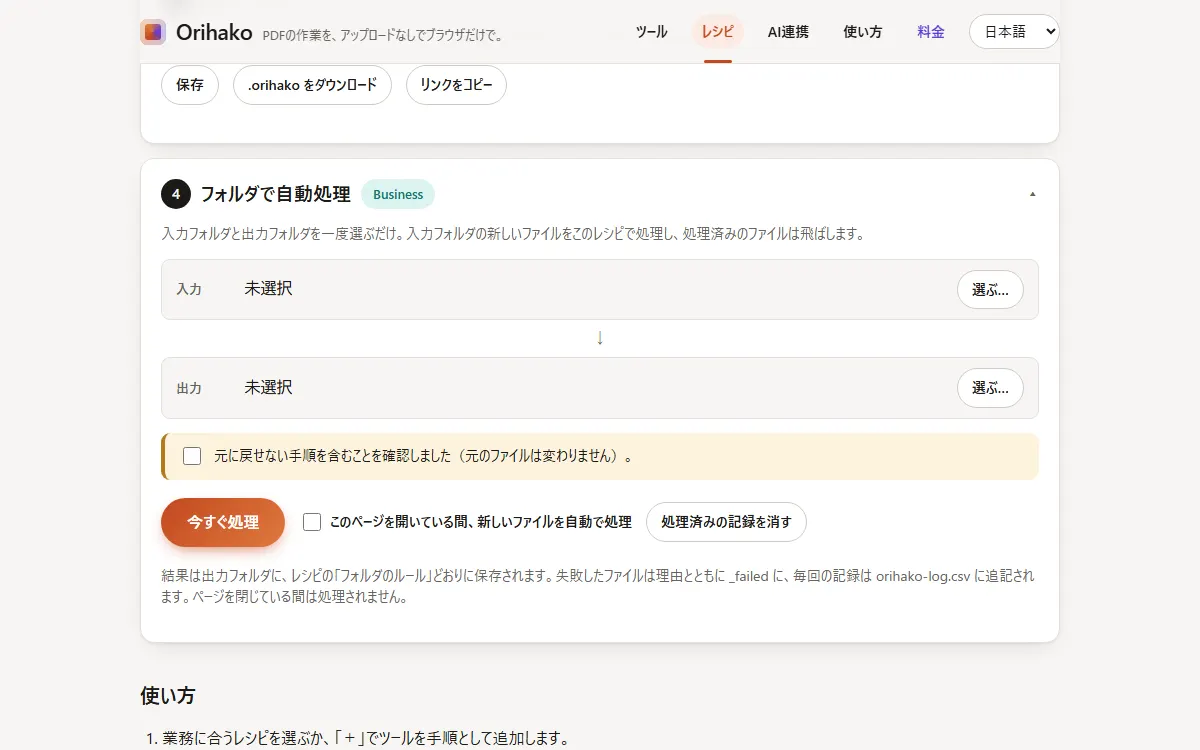Choose the 入力 folder with 選ぶ…
Viewport: 1200px width, 750px height.
990,289
